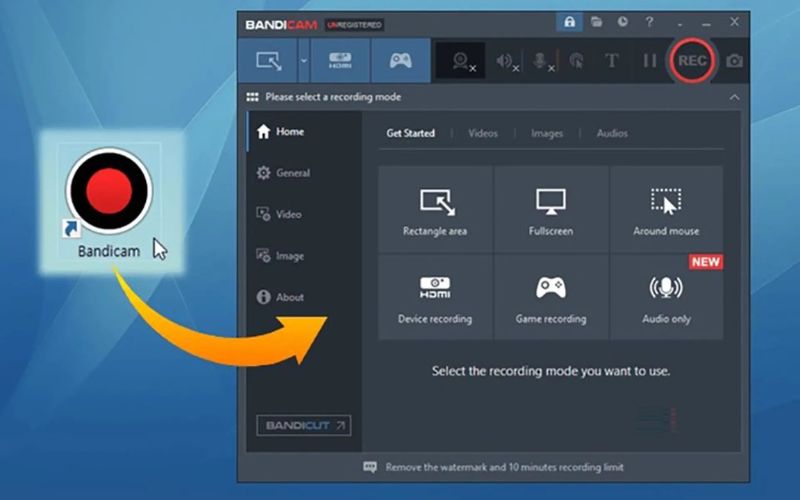Image resolution: width=800 pixels, height=500 pixels.
Task: Open the About sidebar section
Action: pos(304,297)
